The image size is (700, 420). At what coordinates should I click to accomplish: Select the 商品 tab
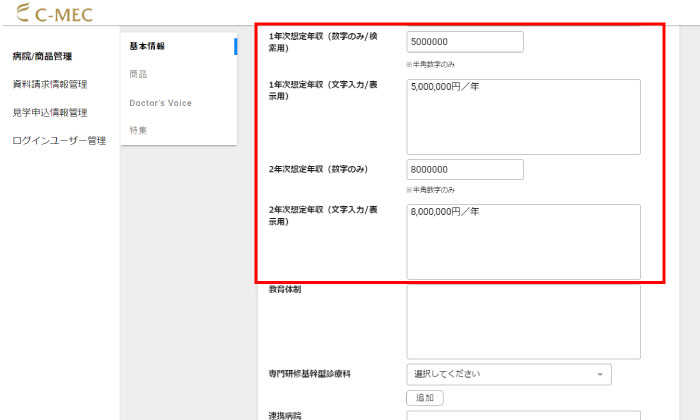138,74
